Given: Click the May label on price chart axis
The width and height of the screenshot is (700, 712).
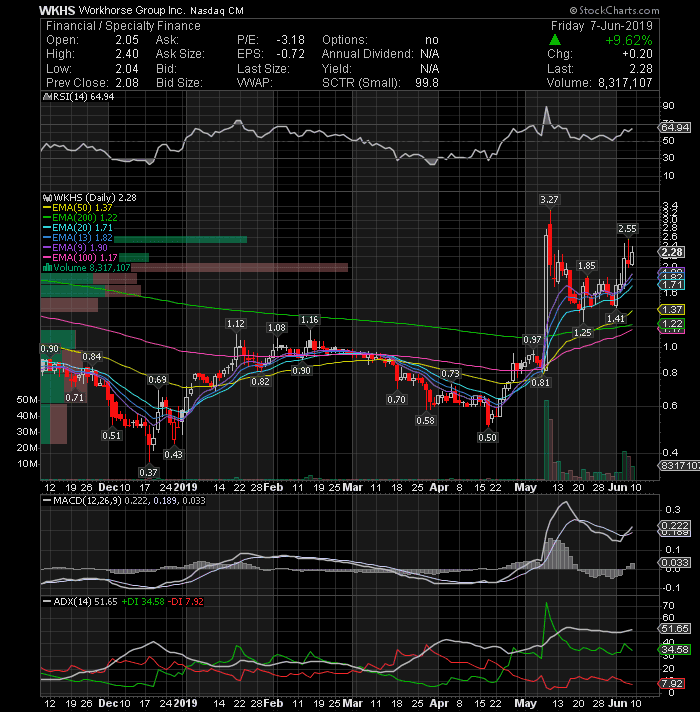Looking at the screenshot, I should point(525,487).
